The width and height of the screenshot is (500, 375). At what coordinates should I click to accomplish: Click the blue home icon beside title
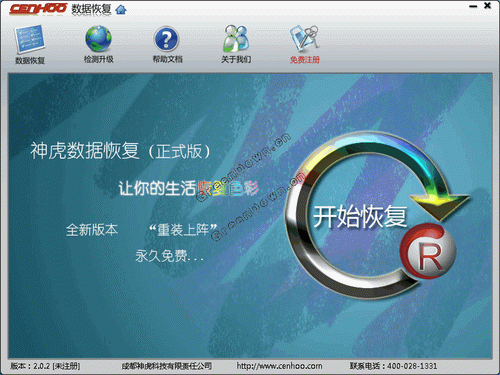pyautogui.click(x=121, y=10)
